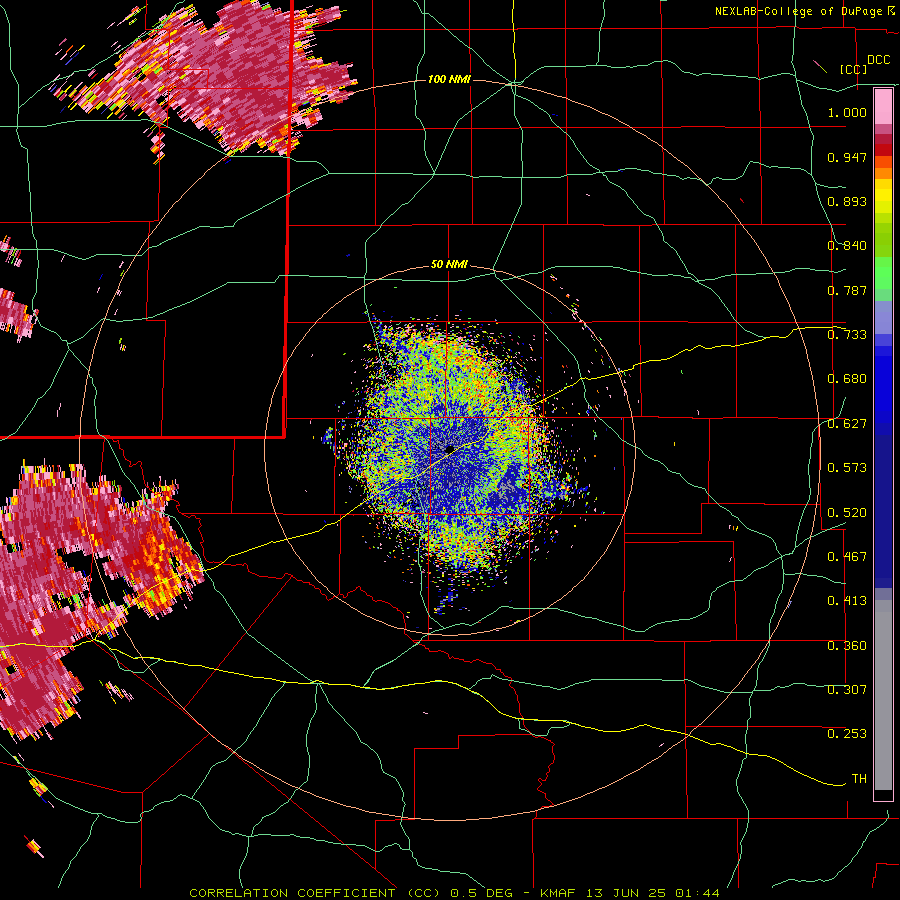Pick the gray swatch on the color bar
The image size is (900, 900).
click(883, 695)
